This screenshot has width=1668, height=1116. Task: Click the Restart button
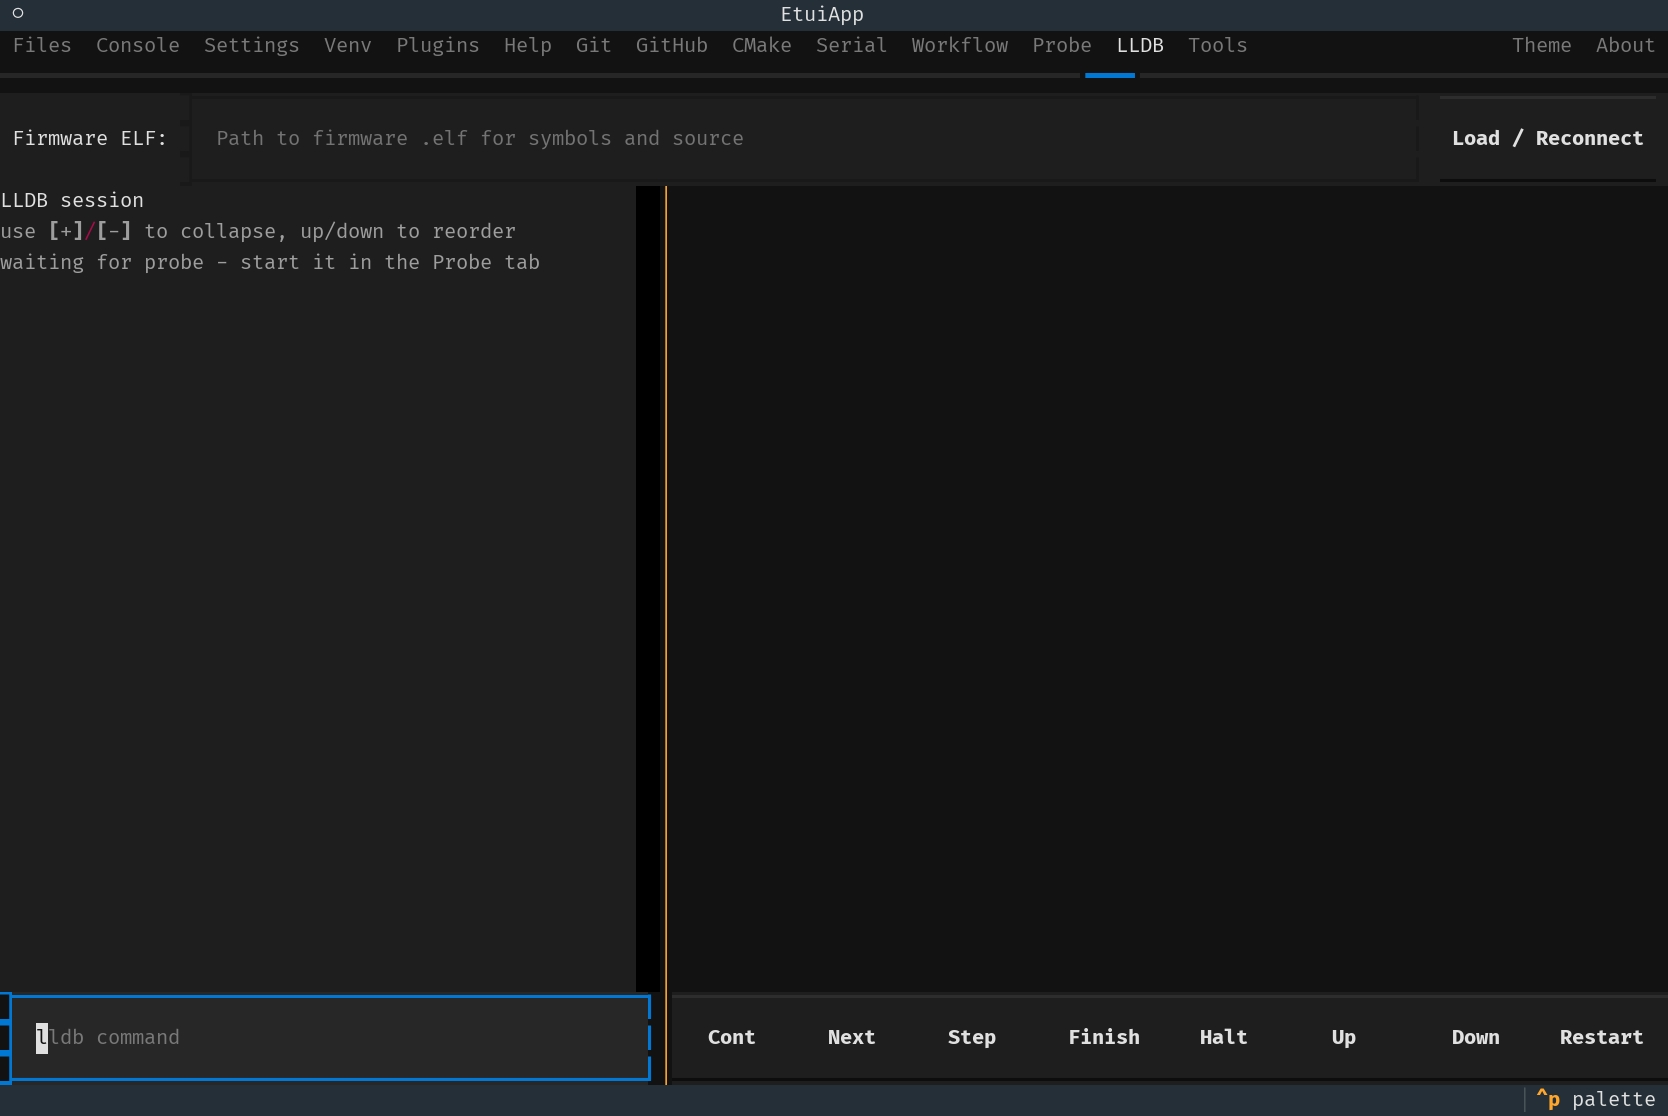click(1602, 1037)
